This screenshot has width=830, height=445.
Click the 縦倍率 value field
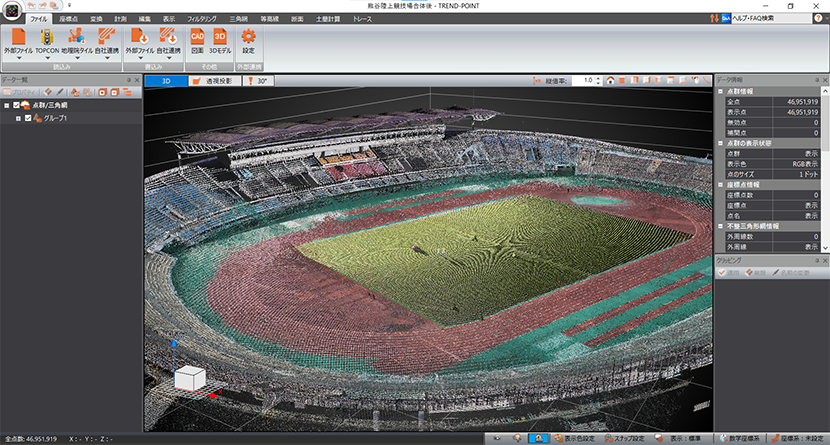pos(587,80)
